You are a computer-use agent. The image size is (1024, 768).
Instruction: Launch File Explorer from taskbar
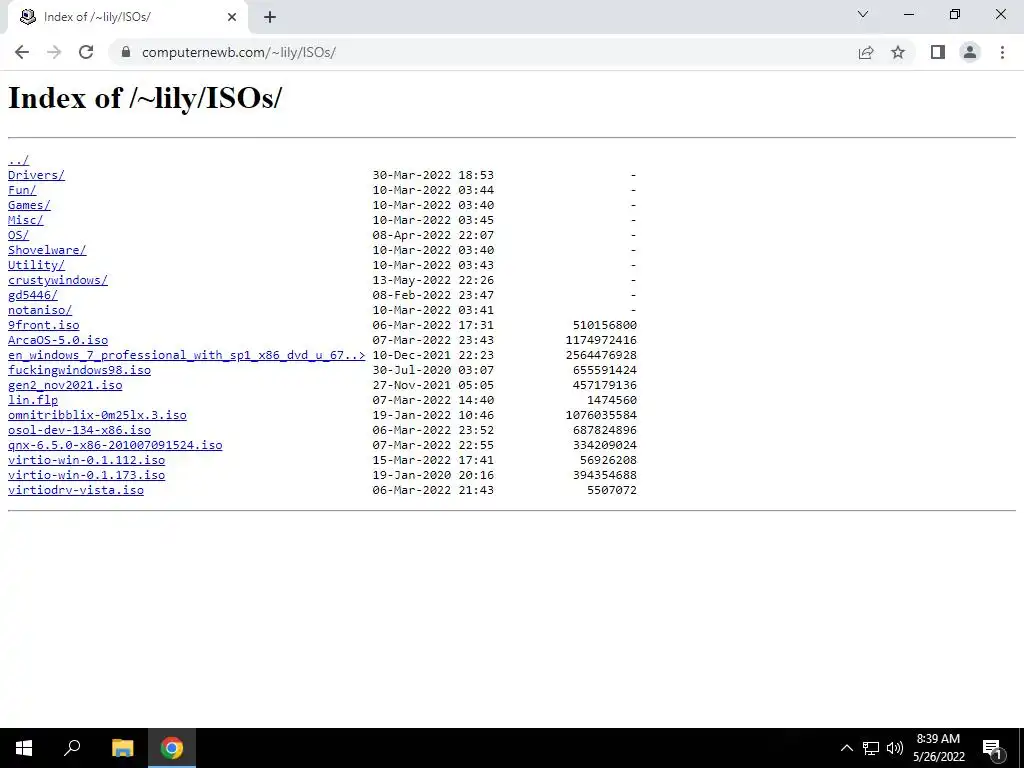pyautogui.click(x=122, y=748)
